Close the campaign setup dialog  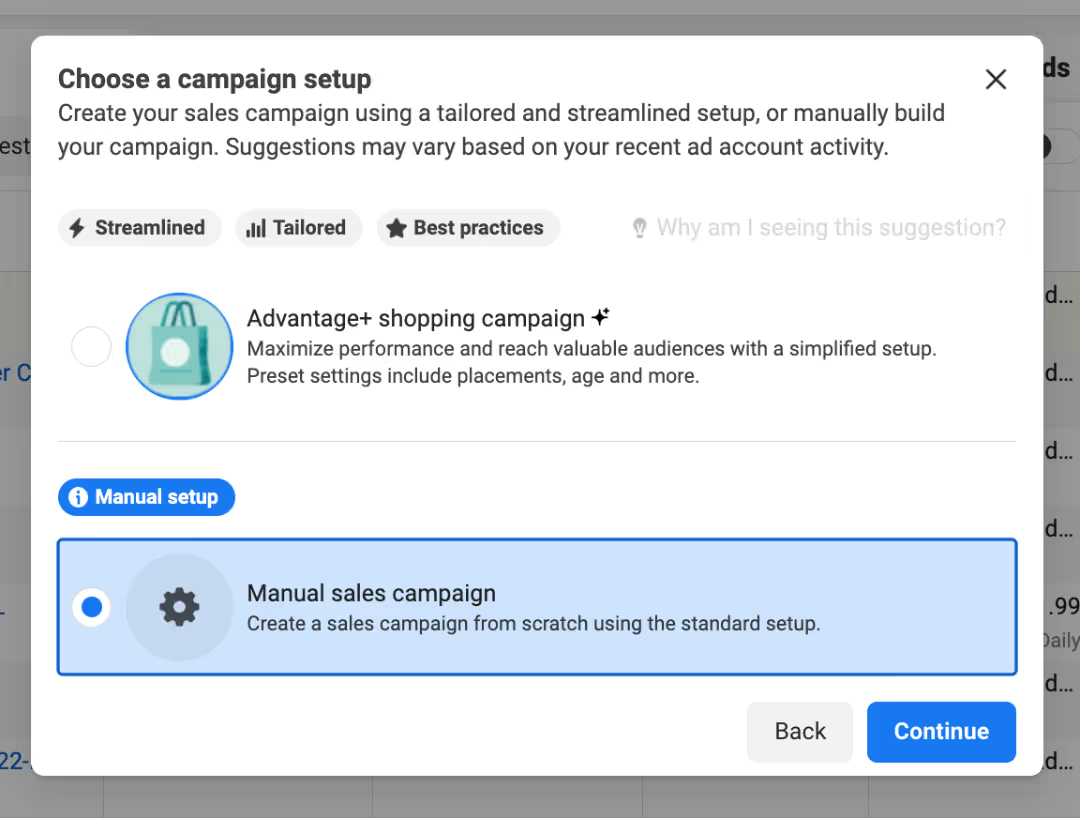point(996,80)
